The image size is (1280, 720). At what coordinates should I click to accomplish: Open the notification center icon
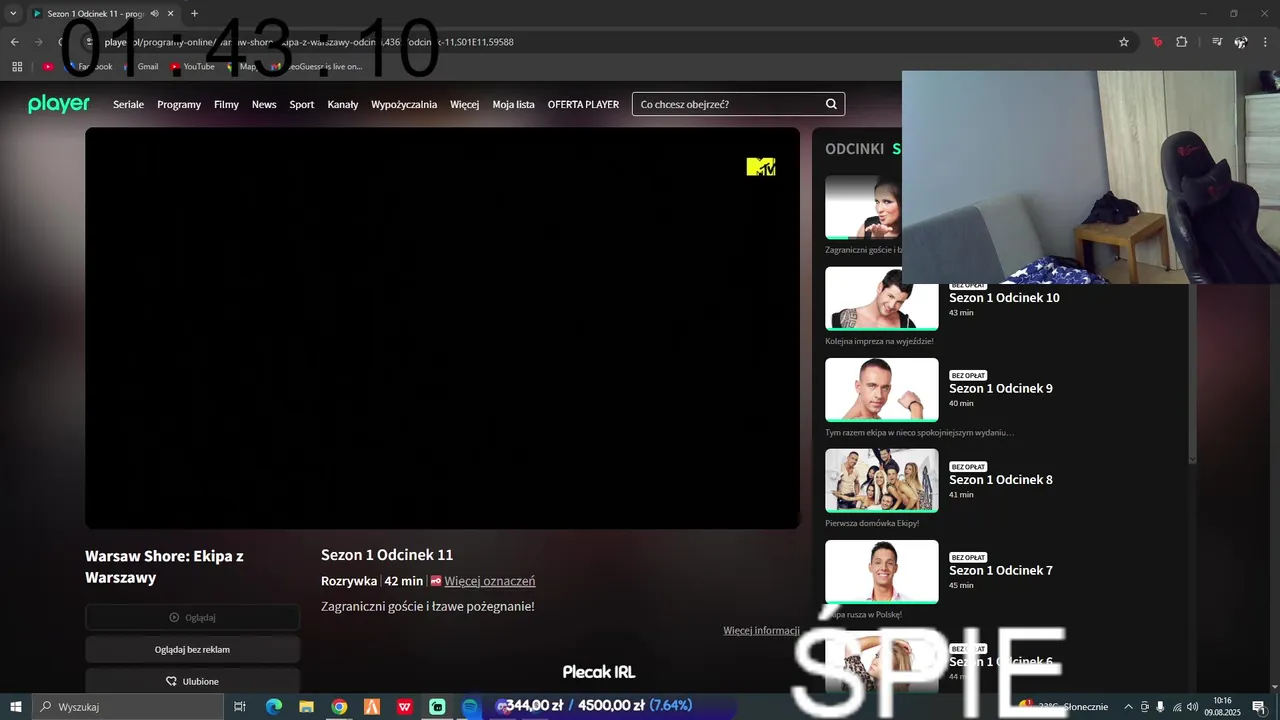pyautogui.click(x=1258, y=707)
